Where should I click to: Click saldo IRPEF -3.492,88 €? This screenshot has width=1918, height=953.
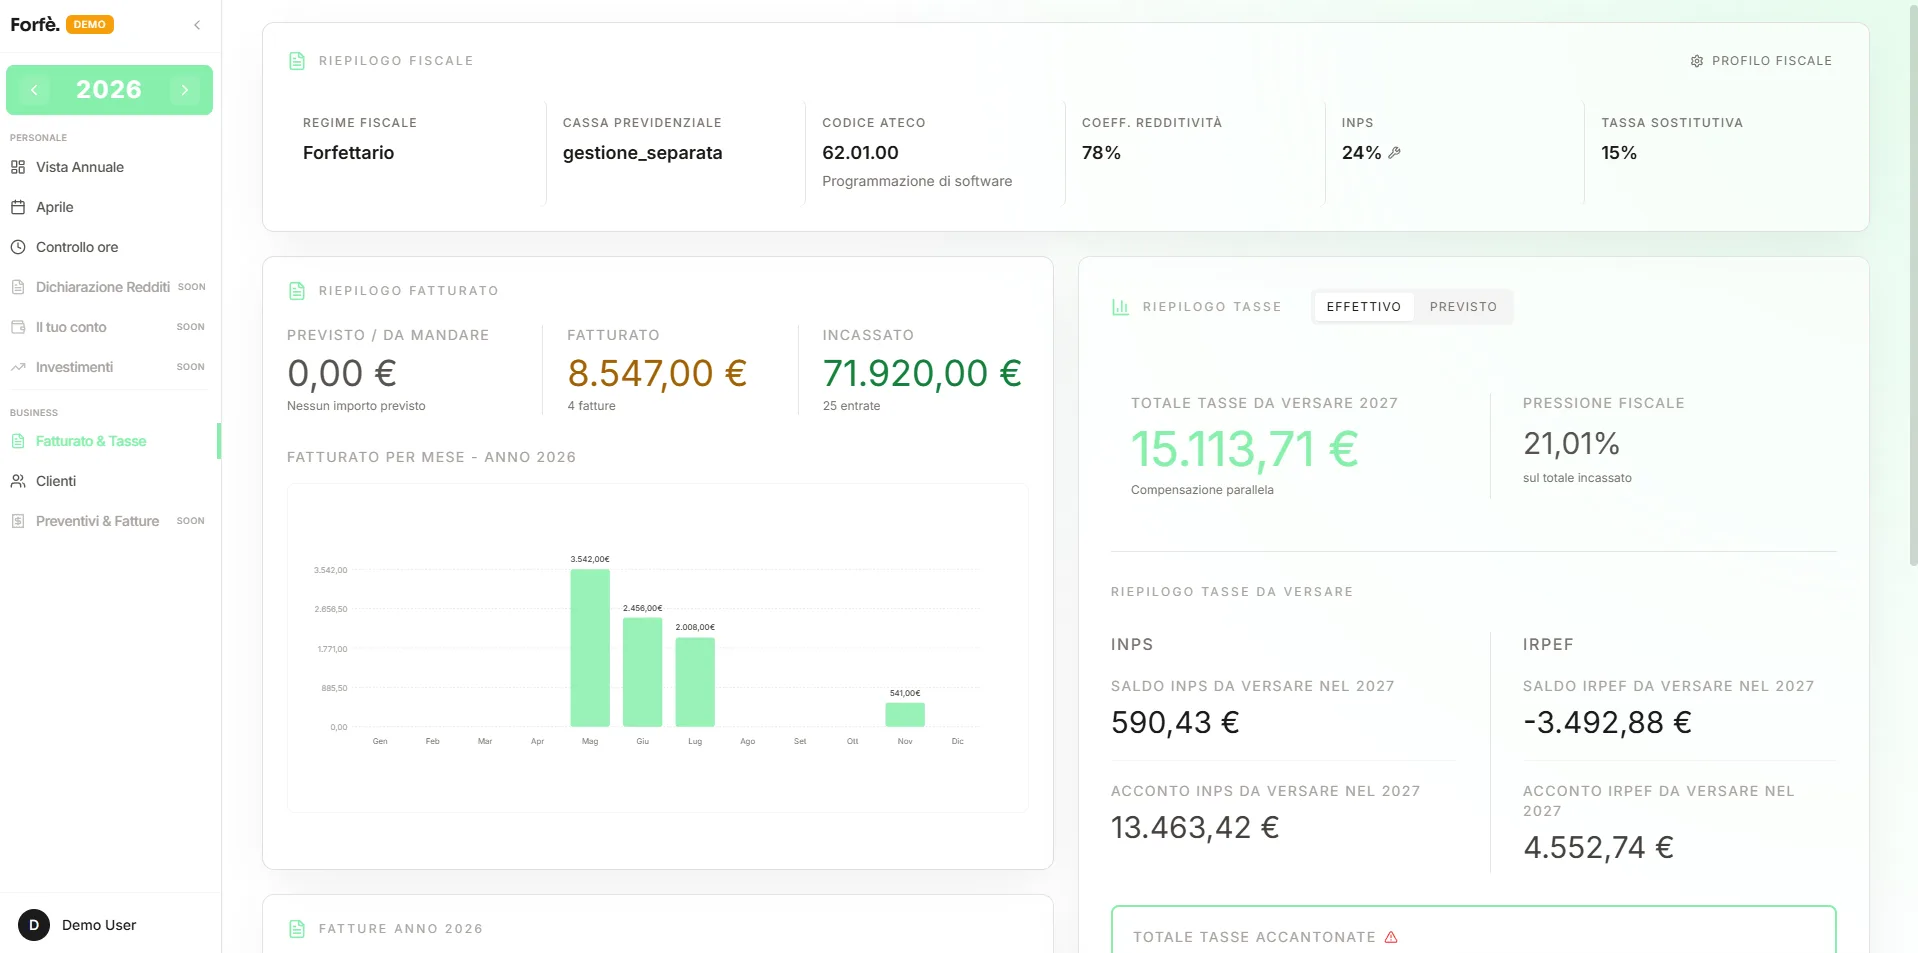pos(1608,723)
